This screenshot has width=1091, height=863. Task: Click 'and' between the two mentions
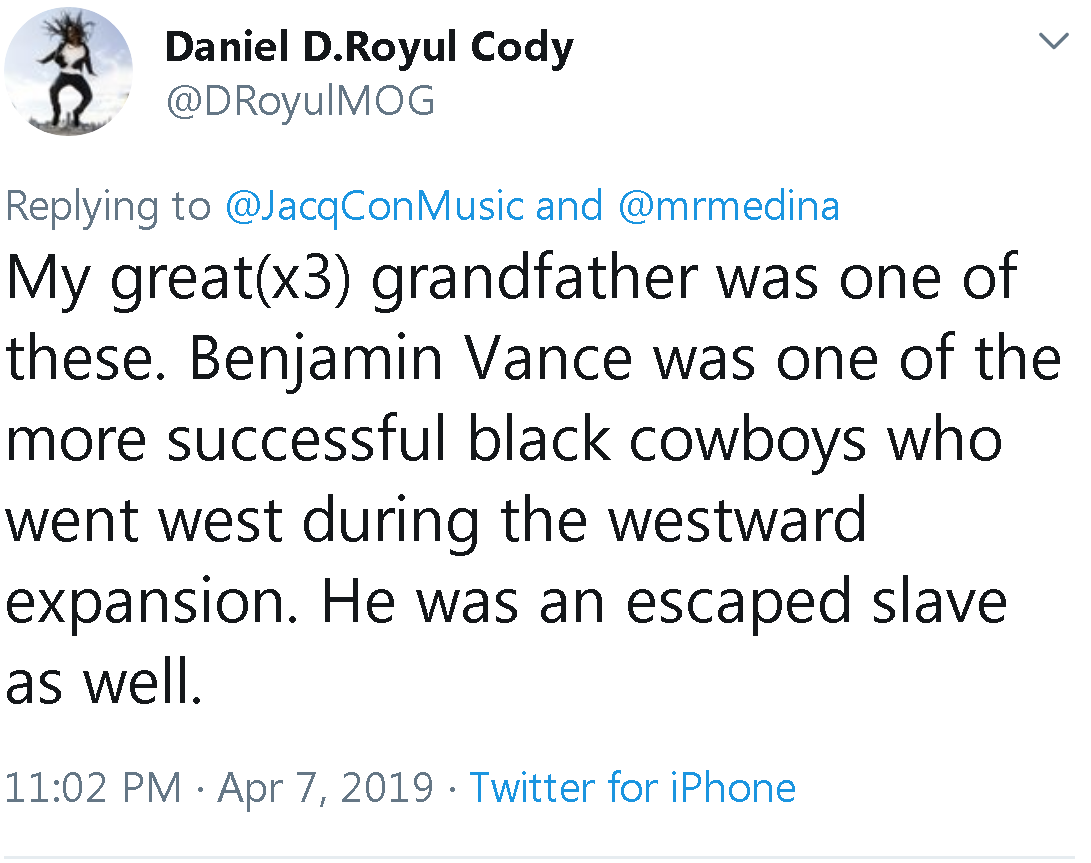570,206
